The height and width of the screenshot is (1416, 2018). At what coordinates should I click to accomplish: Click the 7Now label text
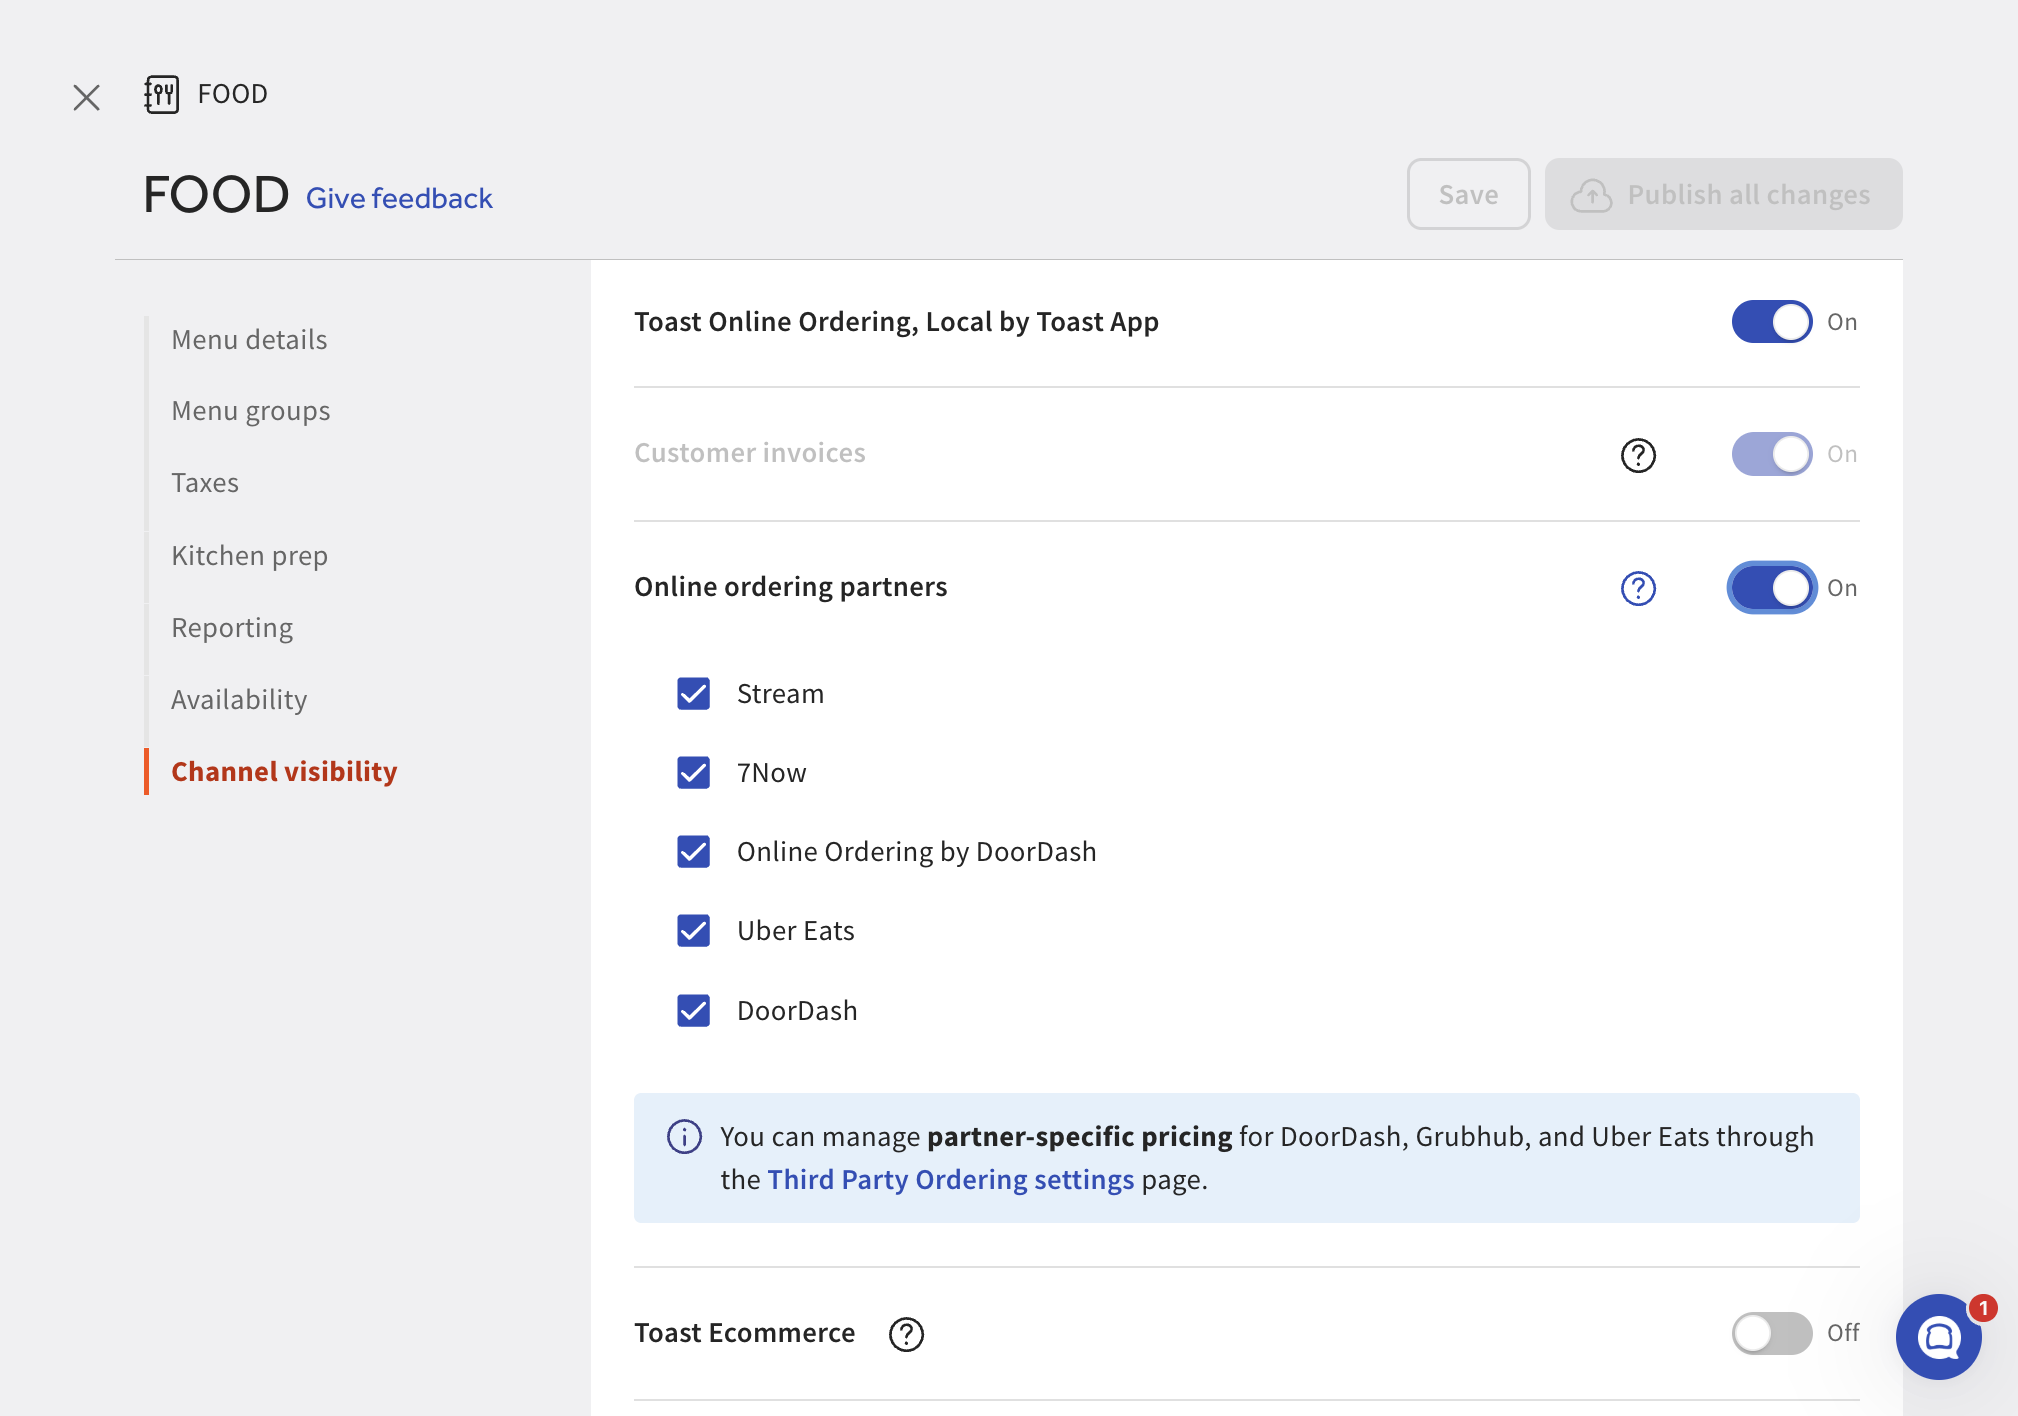coord(771,773)
